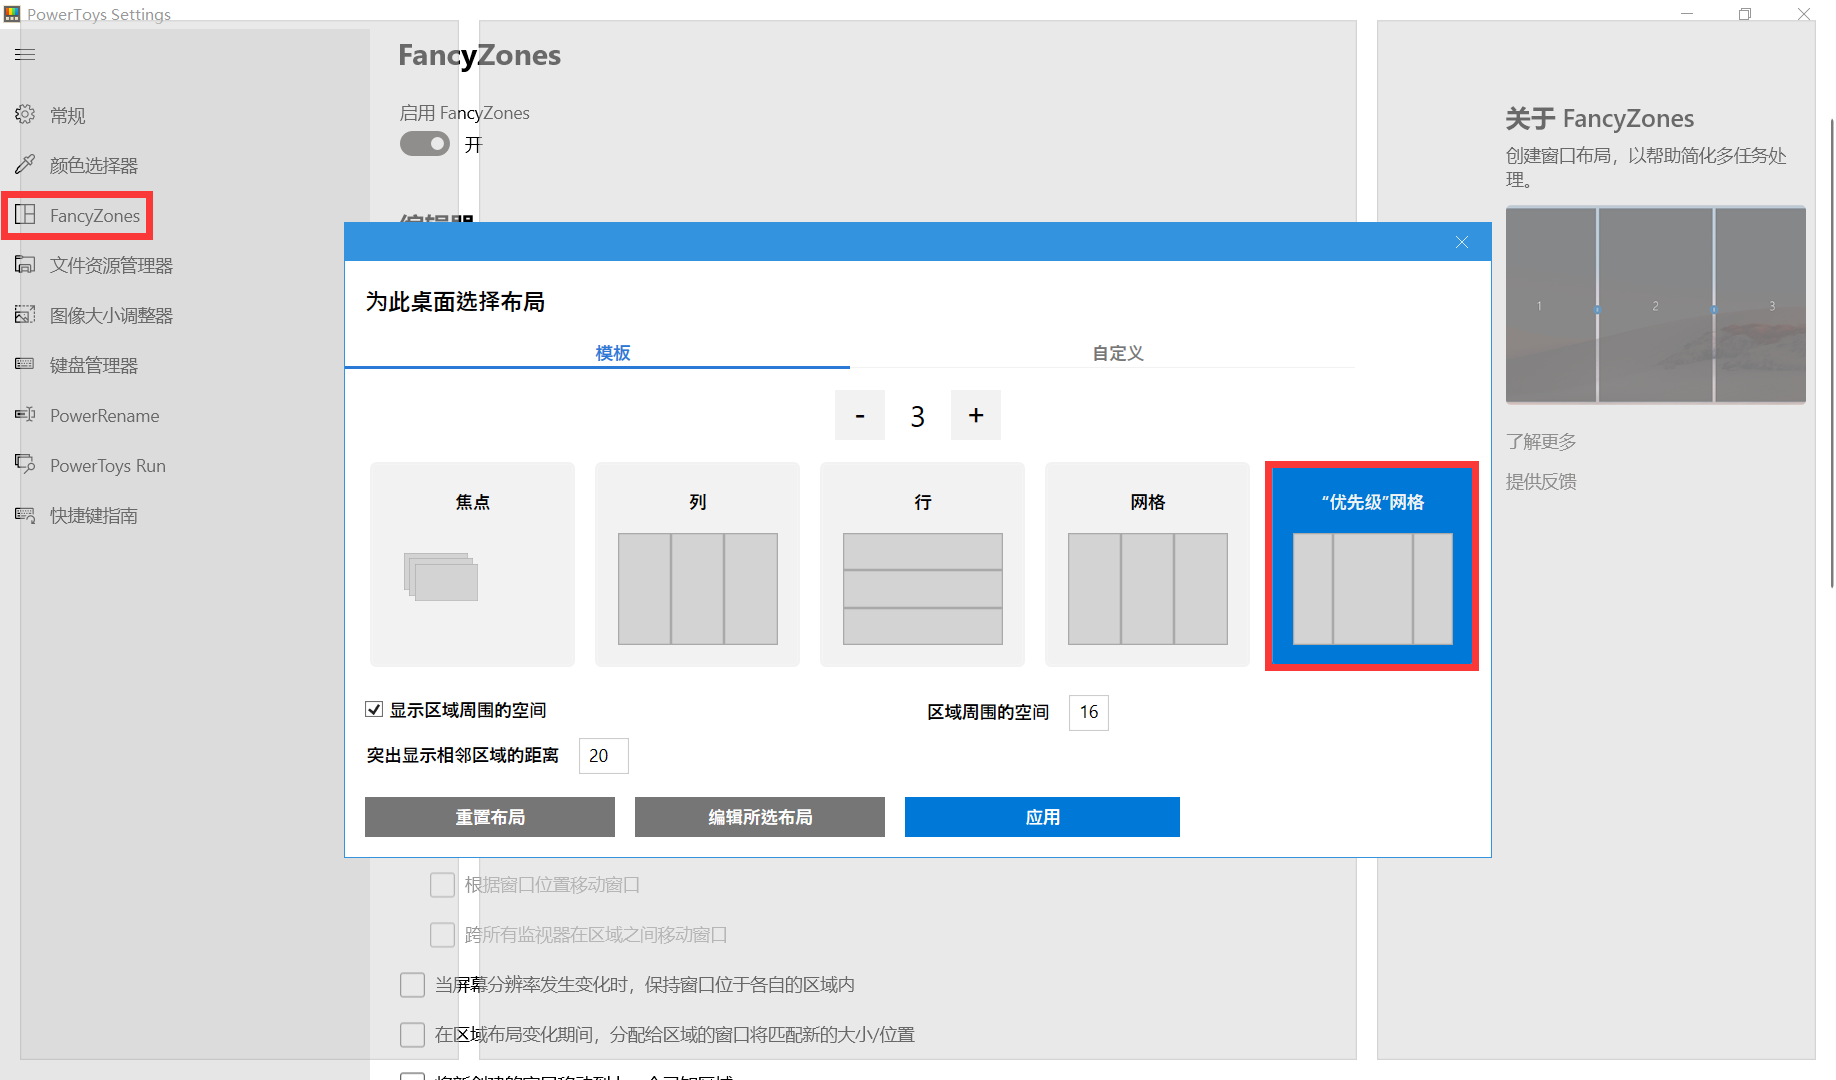Open 快捷键指南 settings page

[x=94, y=515]
